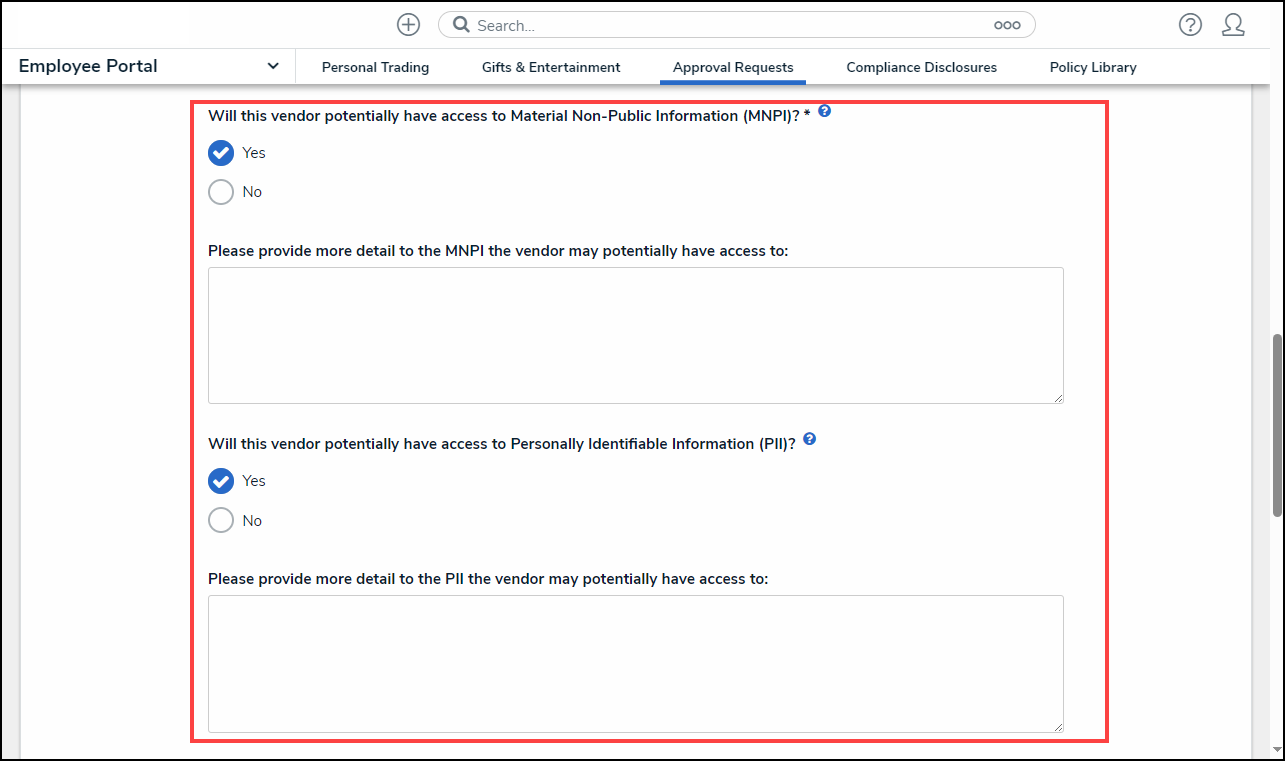
Task: Open the search bar ellipsis options
Action: 1007,25
